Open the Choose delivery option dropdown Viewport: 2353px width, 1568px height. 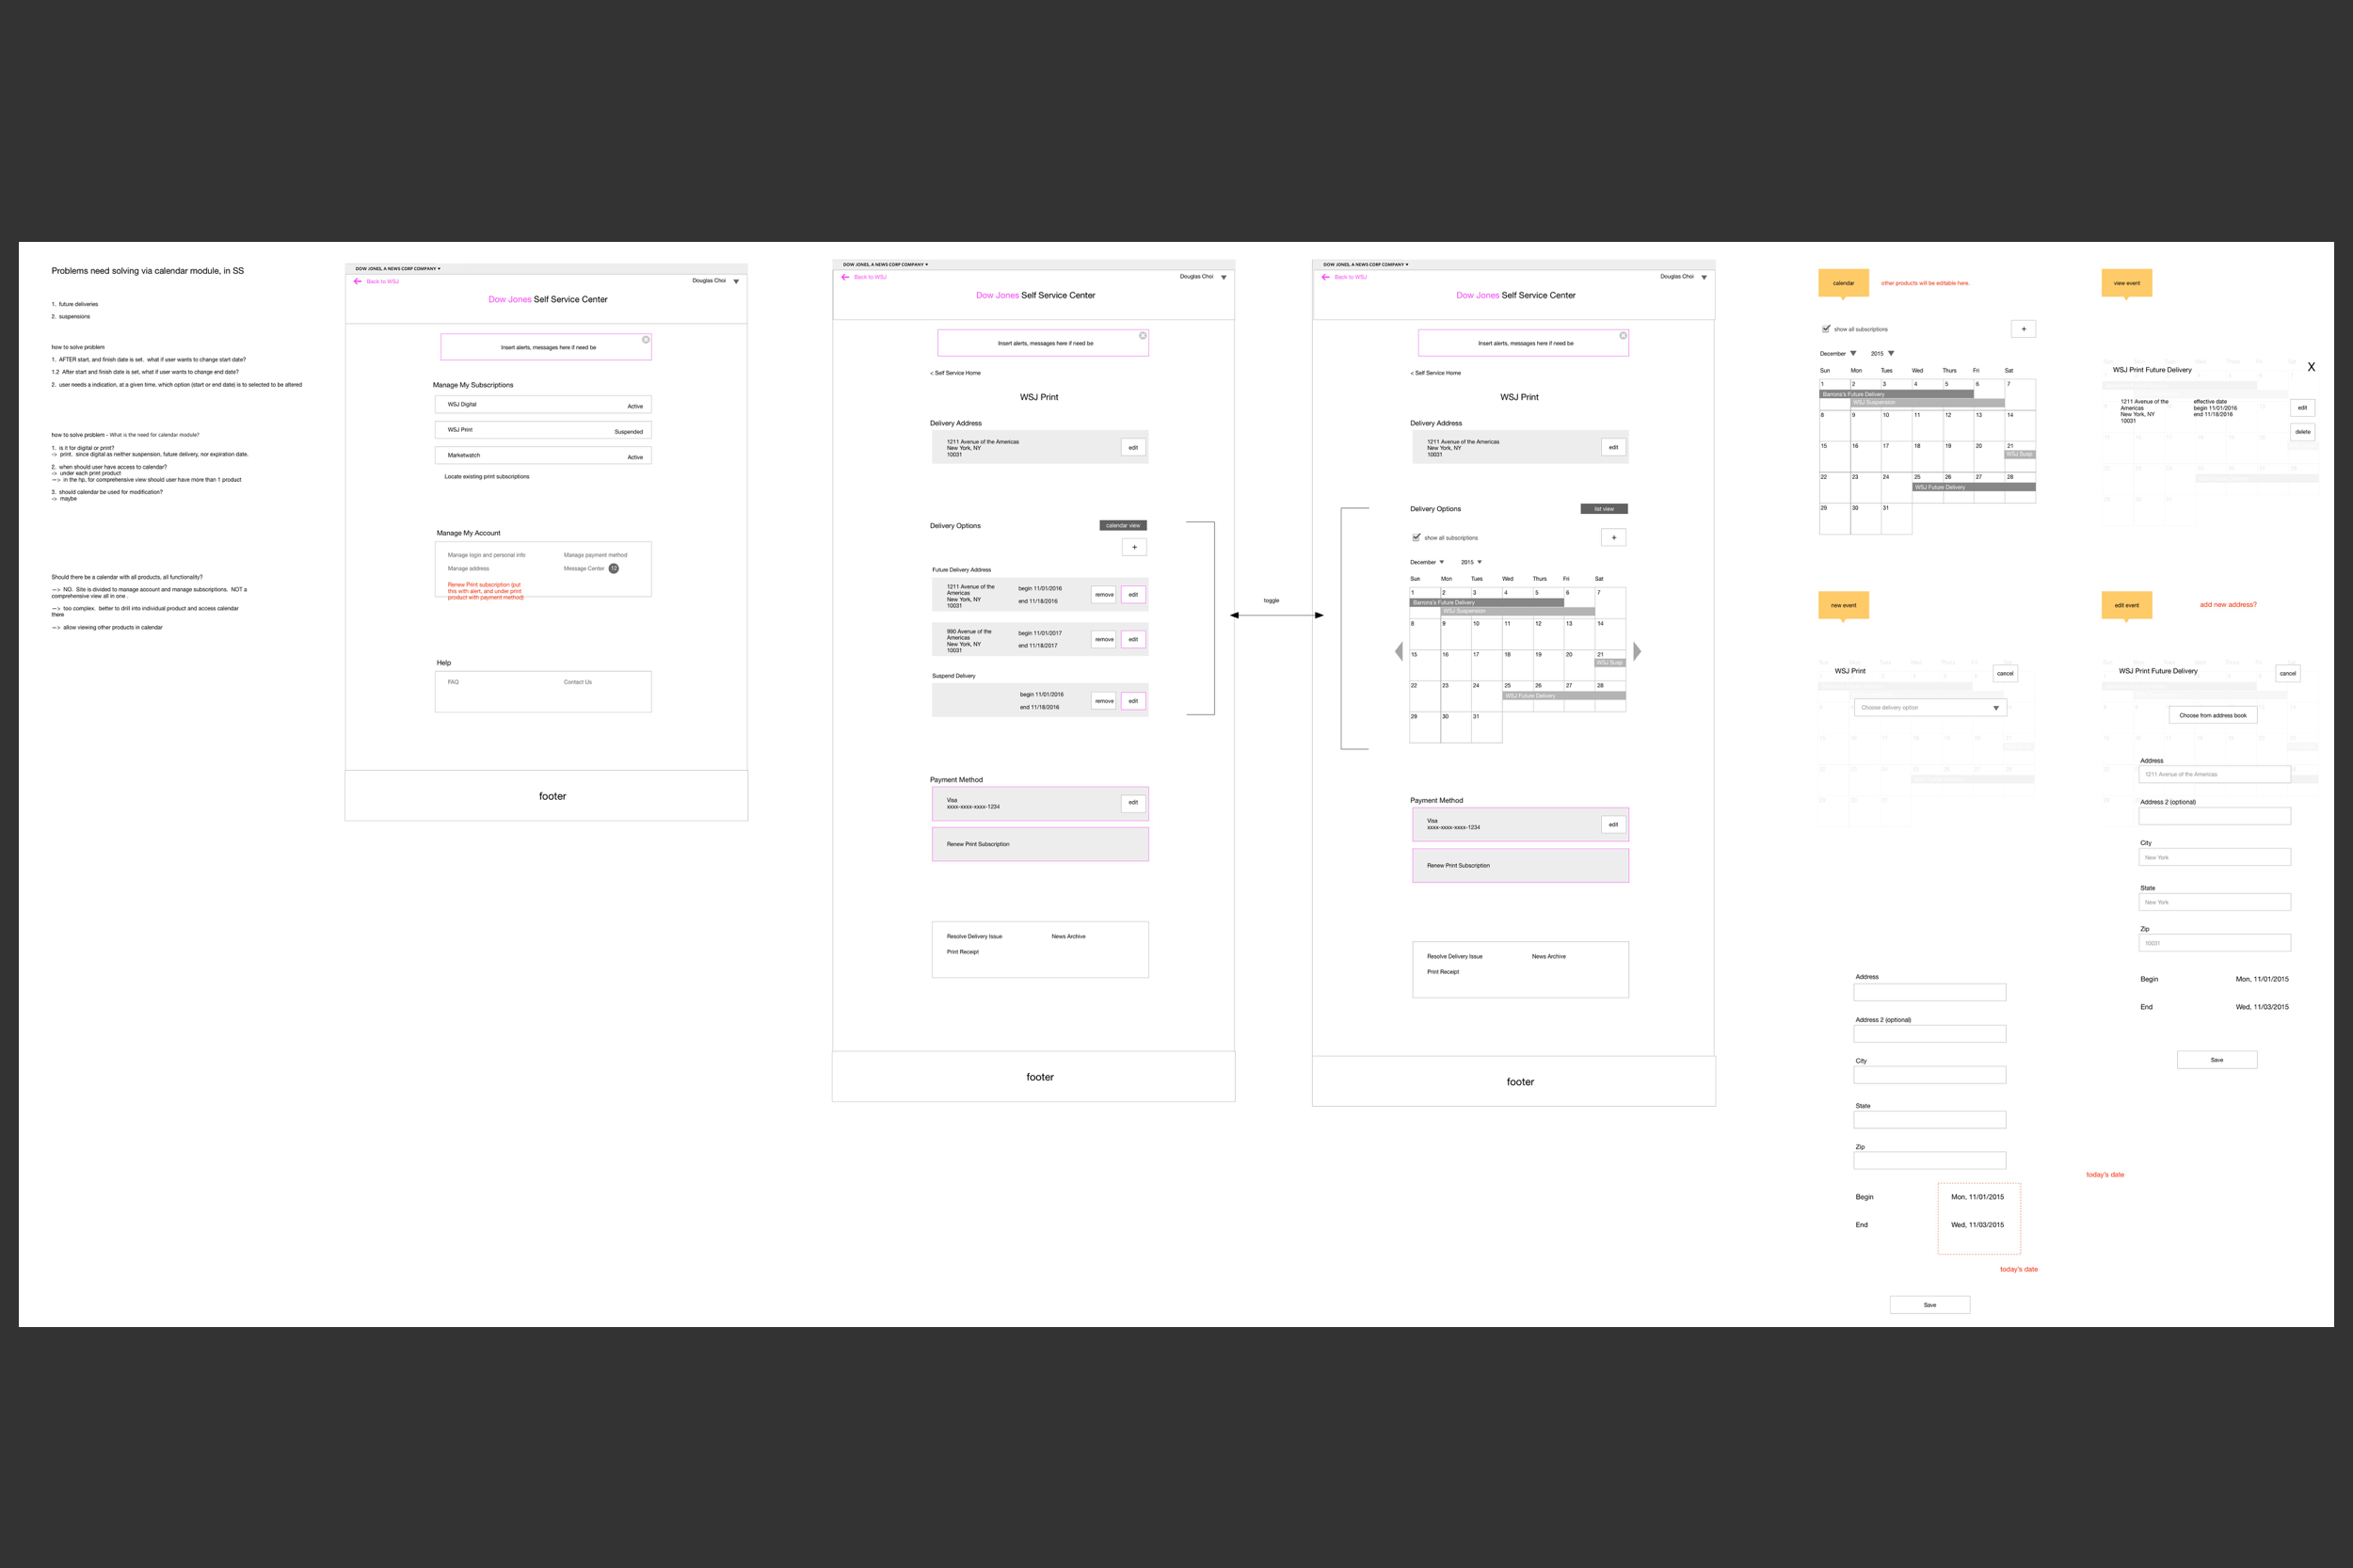(1930, 708)
